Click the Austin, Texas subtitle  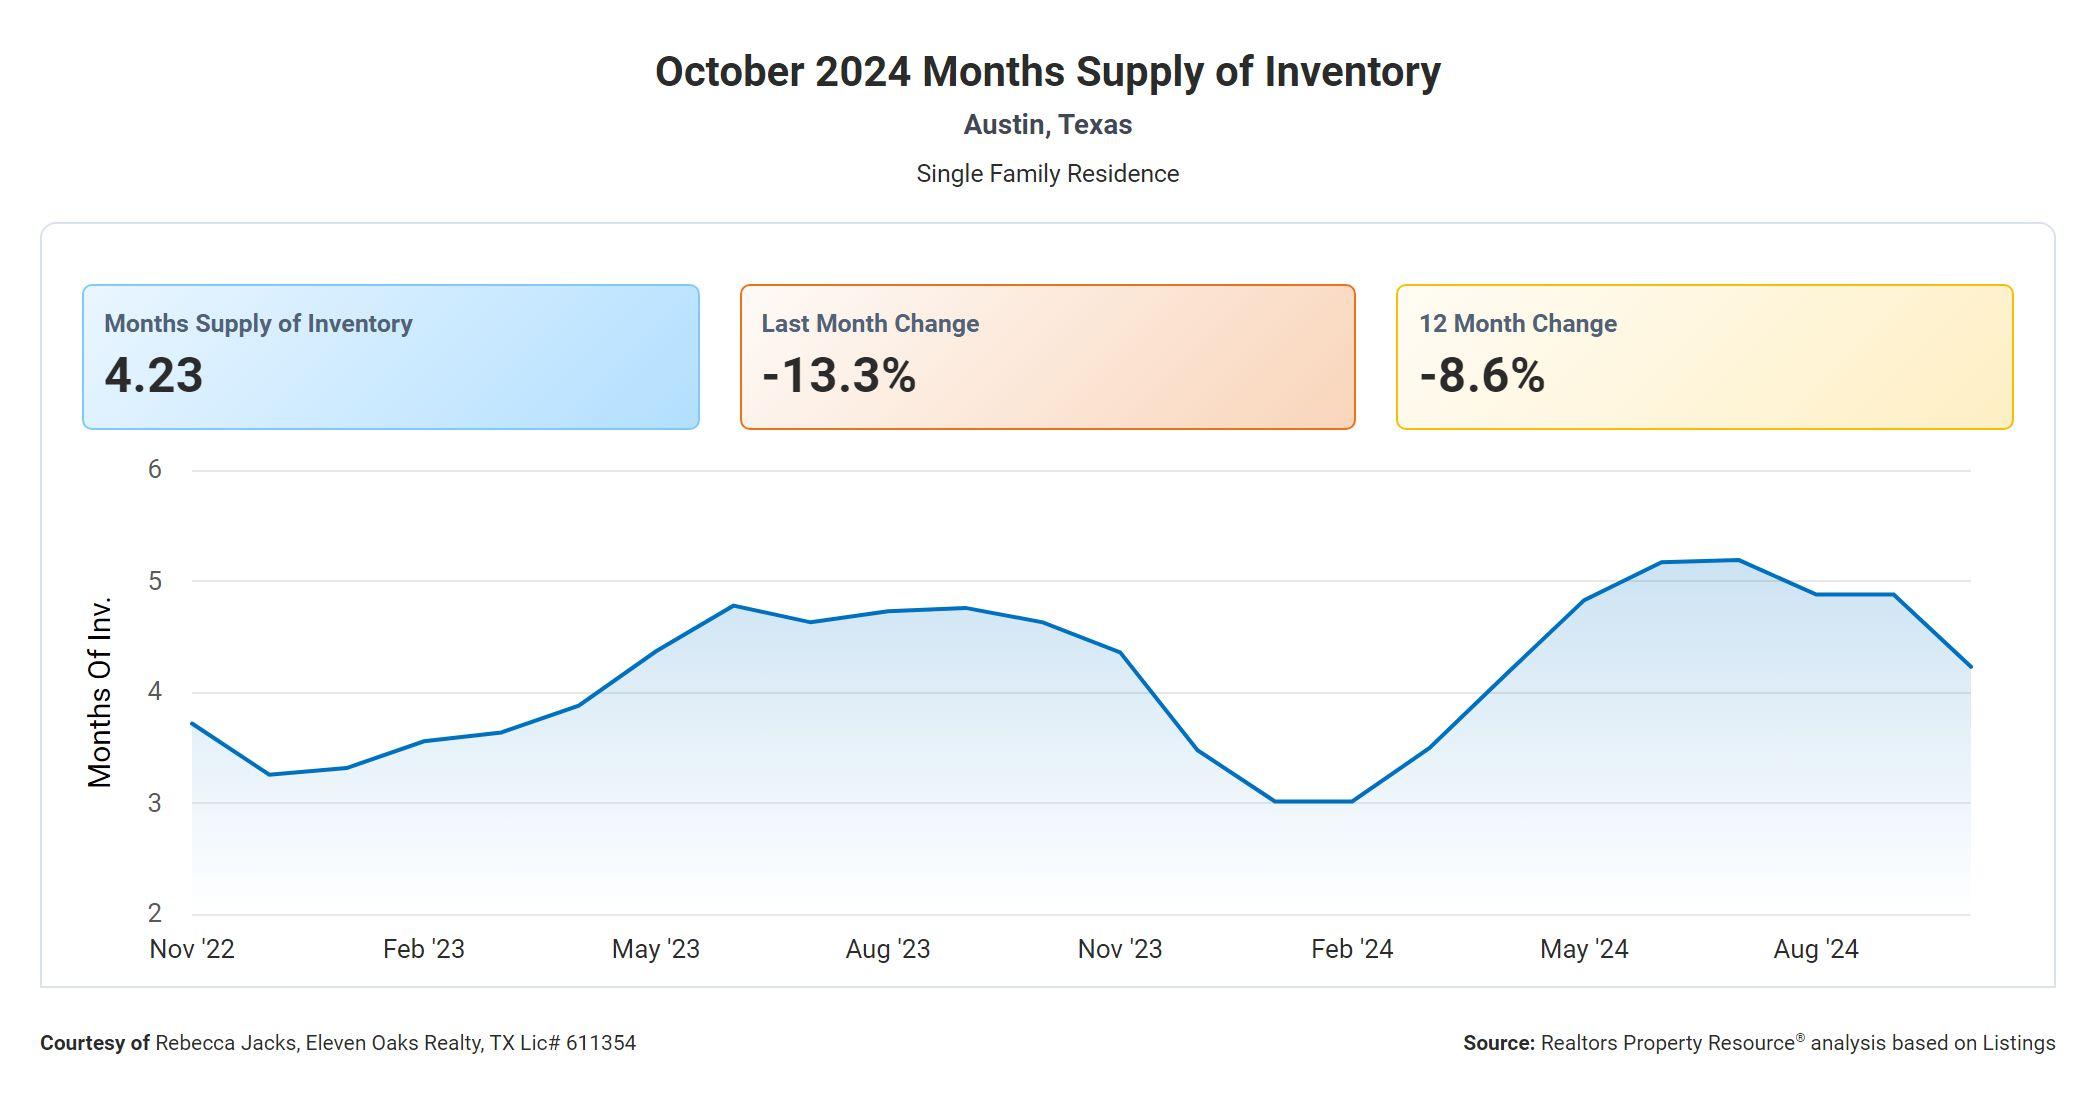coord(1047,125)
